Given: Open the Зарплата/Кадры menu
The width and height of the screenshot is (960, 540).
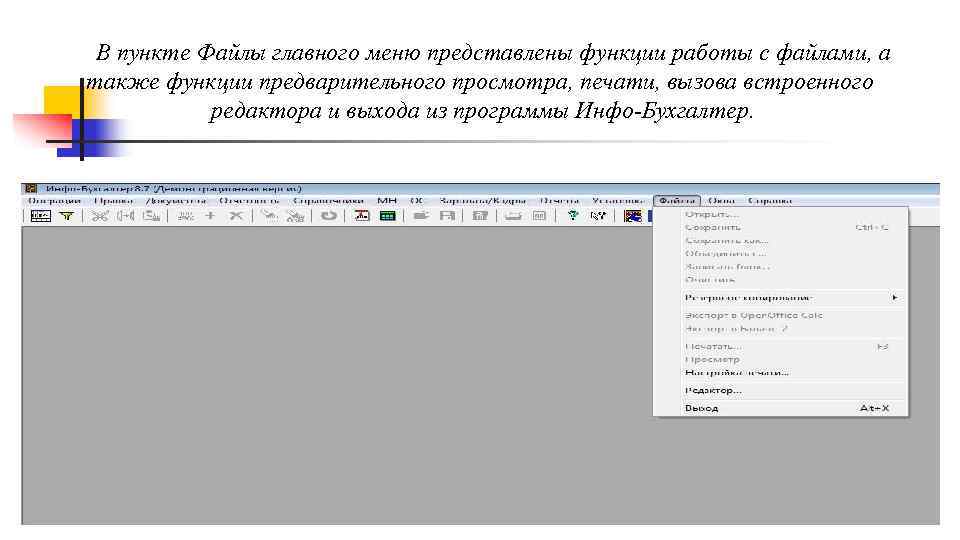Looking at the screenshot, I should 482,200.
